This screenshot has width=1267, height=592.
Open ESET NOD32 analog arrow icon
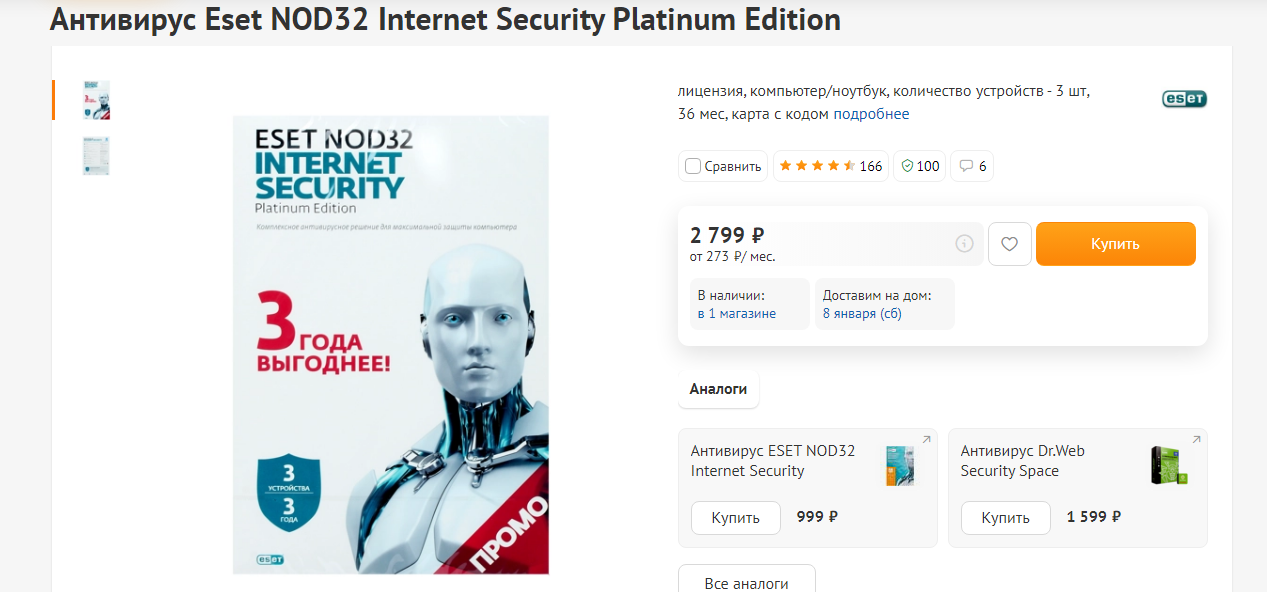pyautogui.click(x=925, y=440)
